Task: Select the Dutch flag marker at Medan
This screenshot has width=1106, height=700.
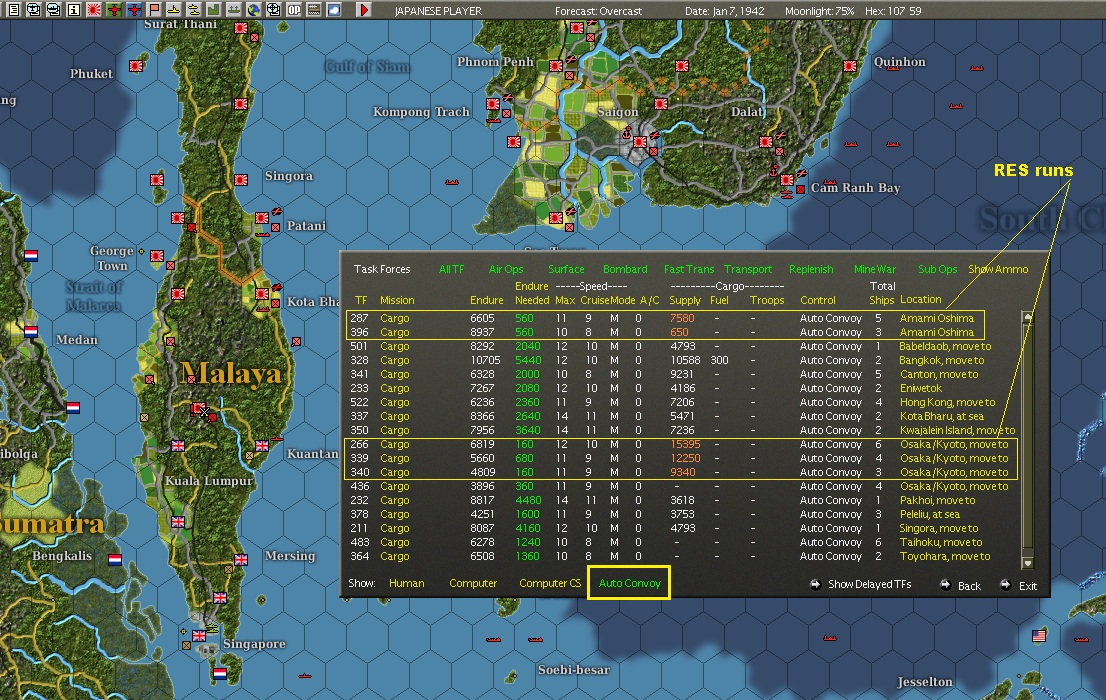Action: pos(30,332)
